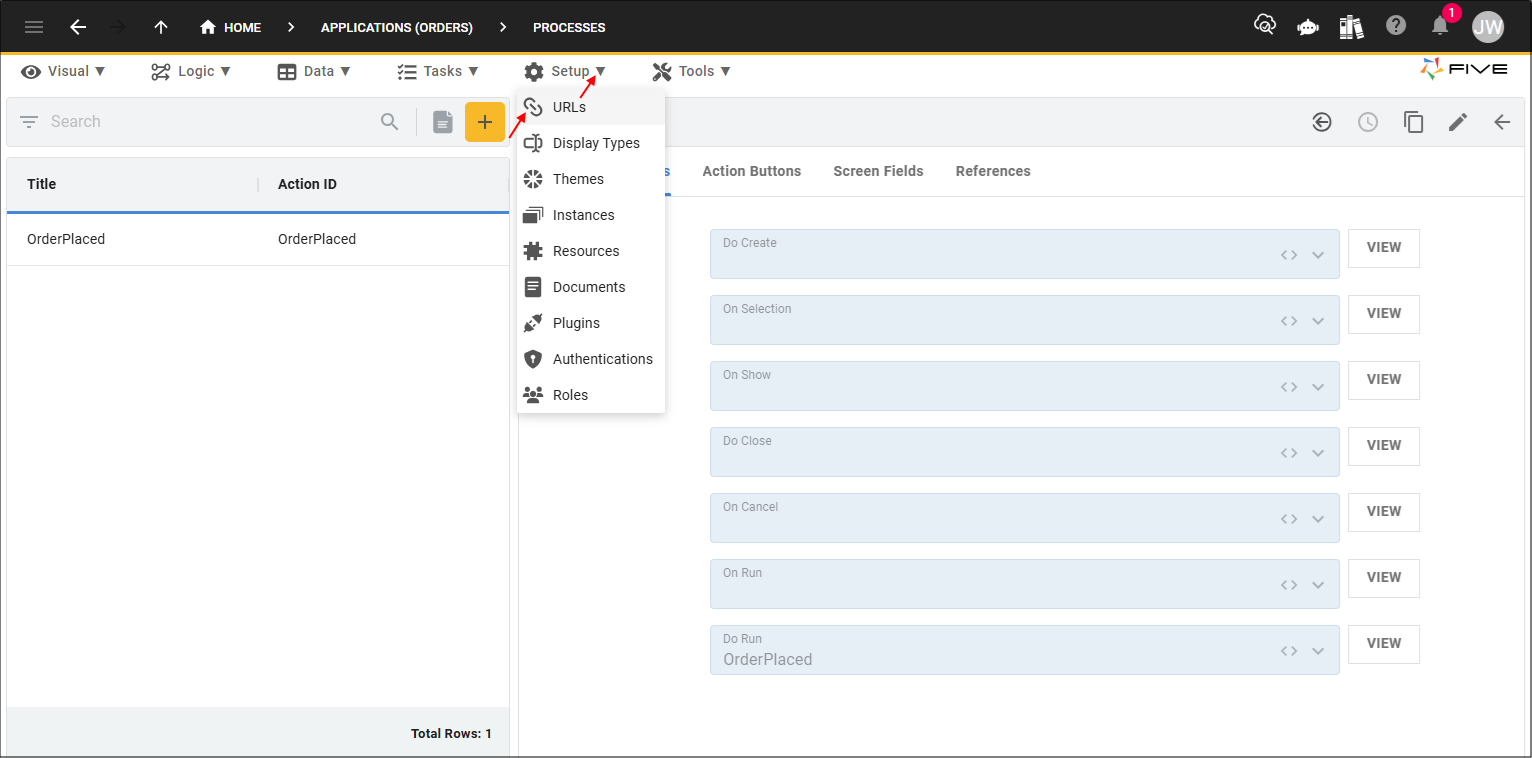Select Resources from the Setup menu
The image size is (1532, 758).
point(591,251)
